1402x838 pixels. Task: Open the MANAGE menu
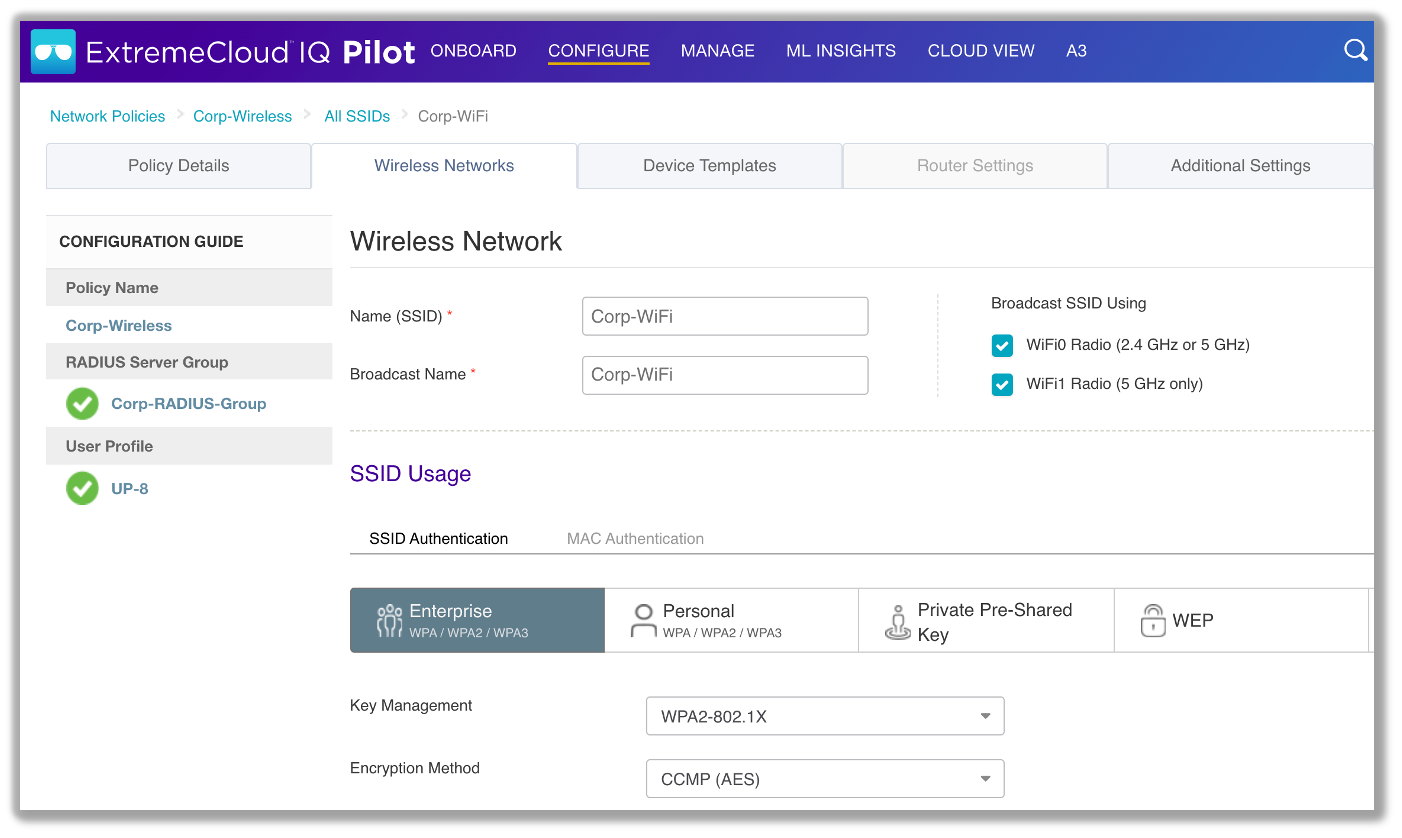pos(718,51)
